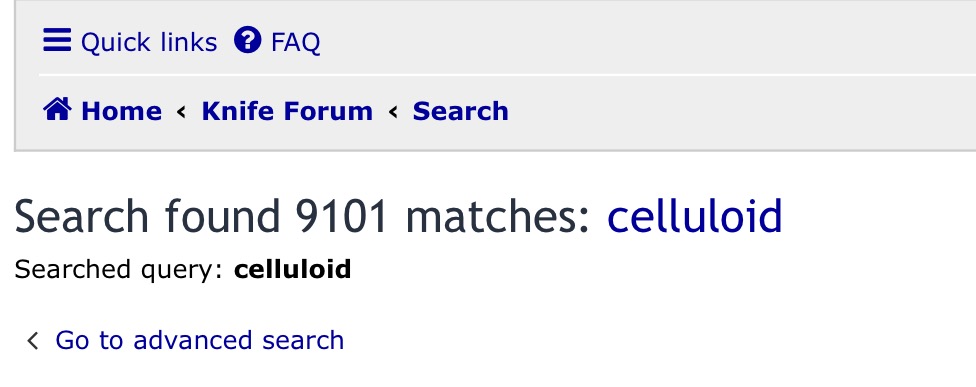Viewport: 976px width, 387px height.
Task: Click the empty navbar area right of FAQ
Action: (x=647, y=41)
